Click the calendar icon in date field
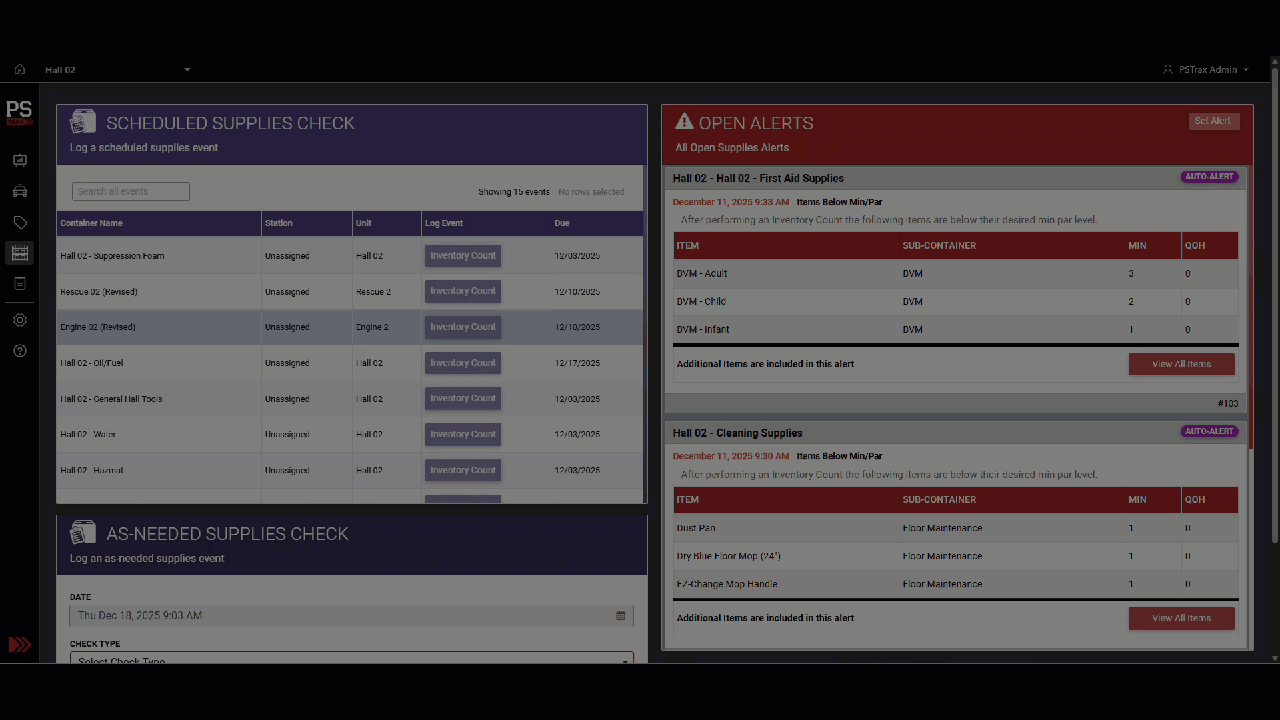Viewport: 1280px width, 720px height. [621, 616]
